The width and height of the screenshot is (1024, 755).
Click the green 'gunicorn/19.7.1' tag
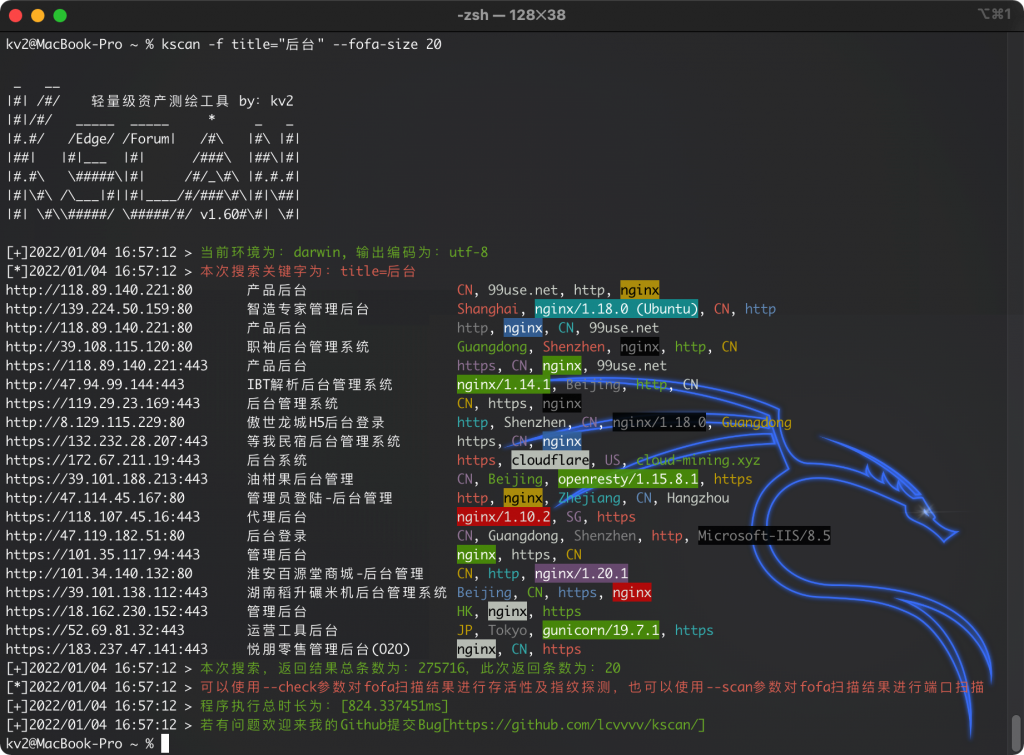coord(601,631)
